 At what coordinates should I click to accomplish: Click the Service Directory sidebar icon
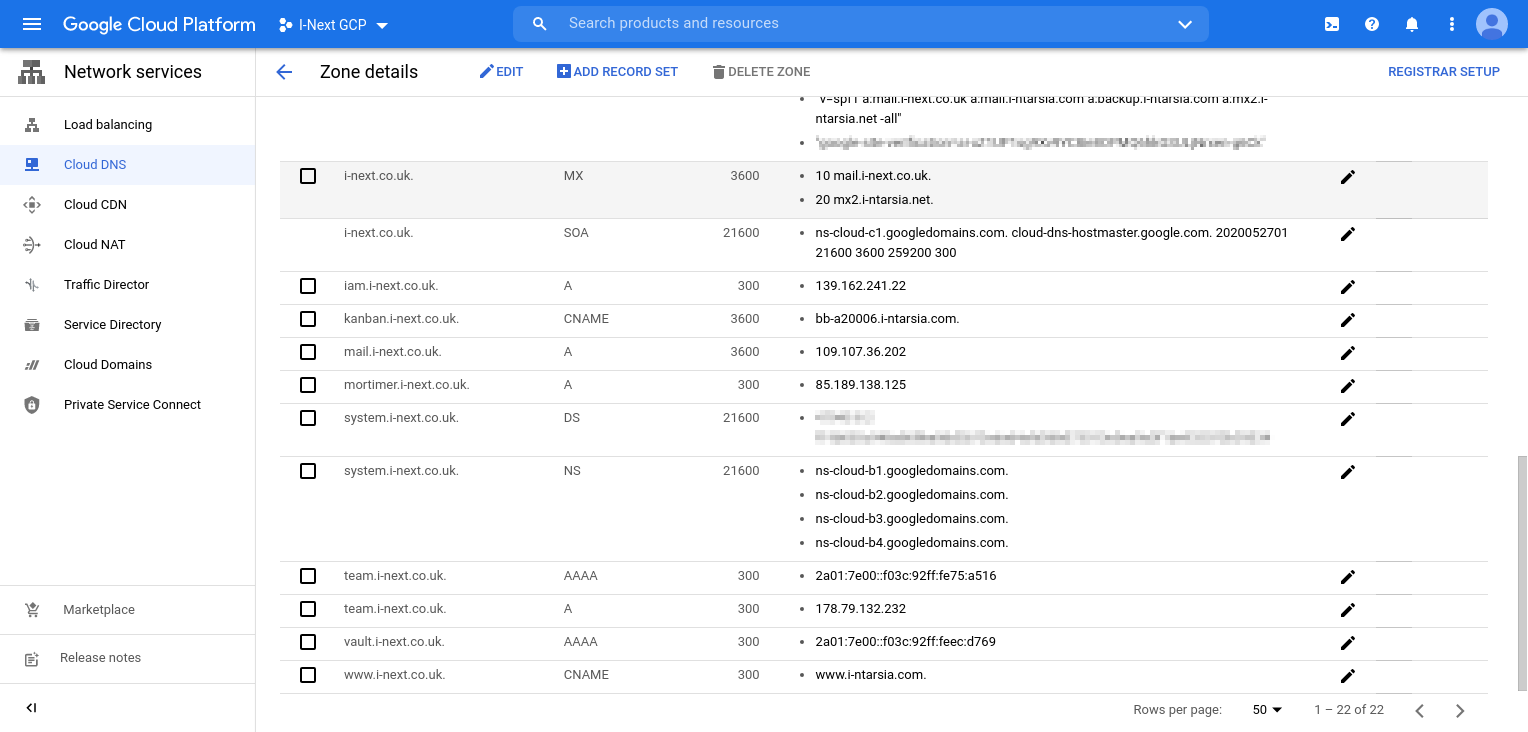click(32, 325)
